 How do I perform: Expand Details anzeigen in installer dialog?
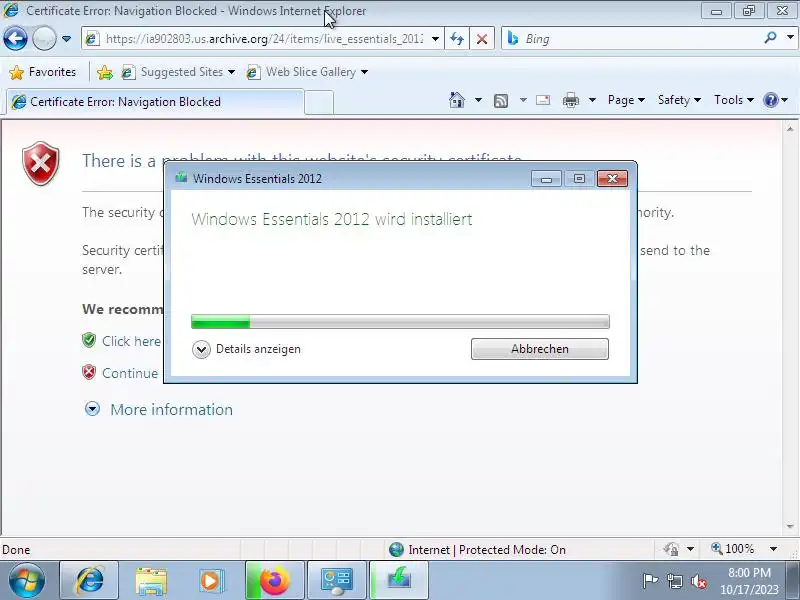[x=201, y=349]
